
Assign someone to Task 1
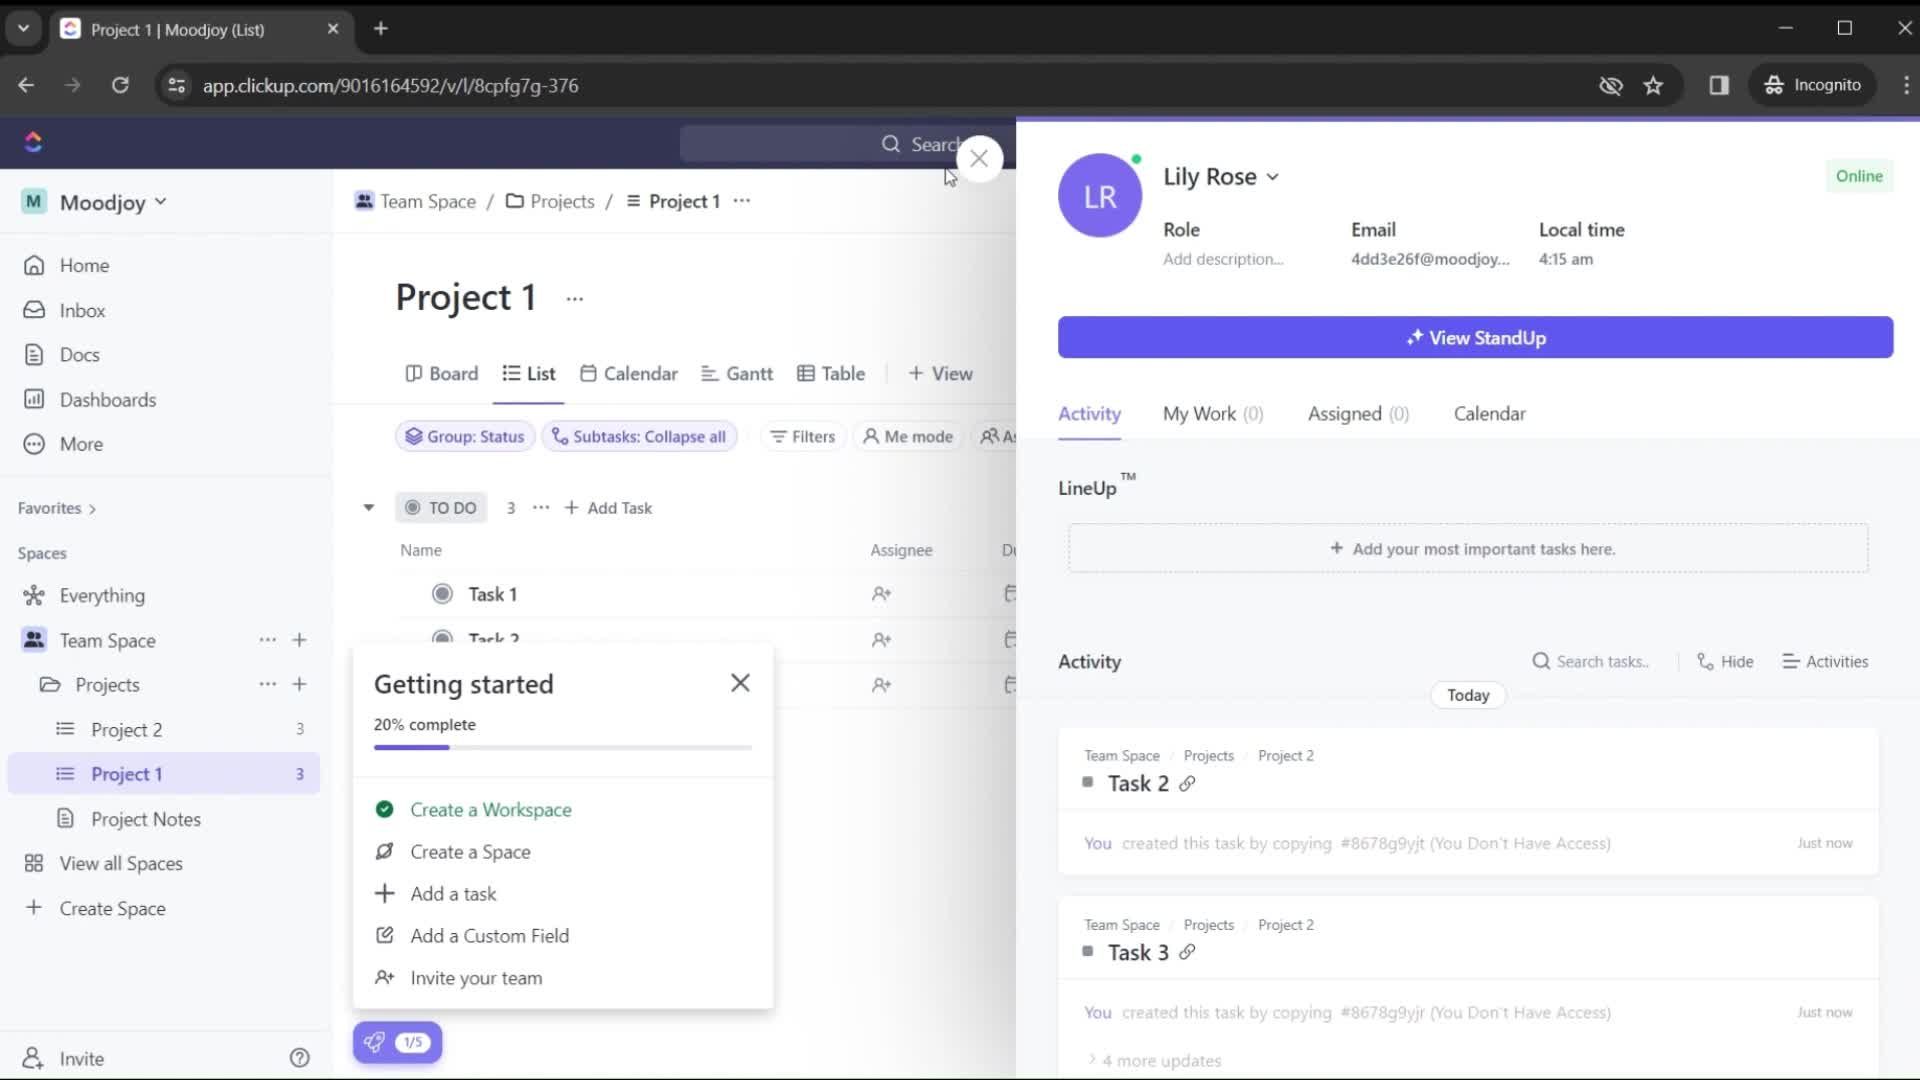pos(881,594)
